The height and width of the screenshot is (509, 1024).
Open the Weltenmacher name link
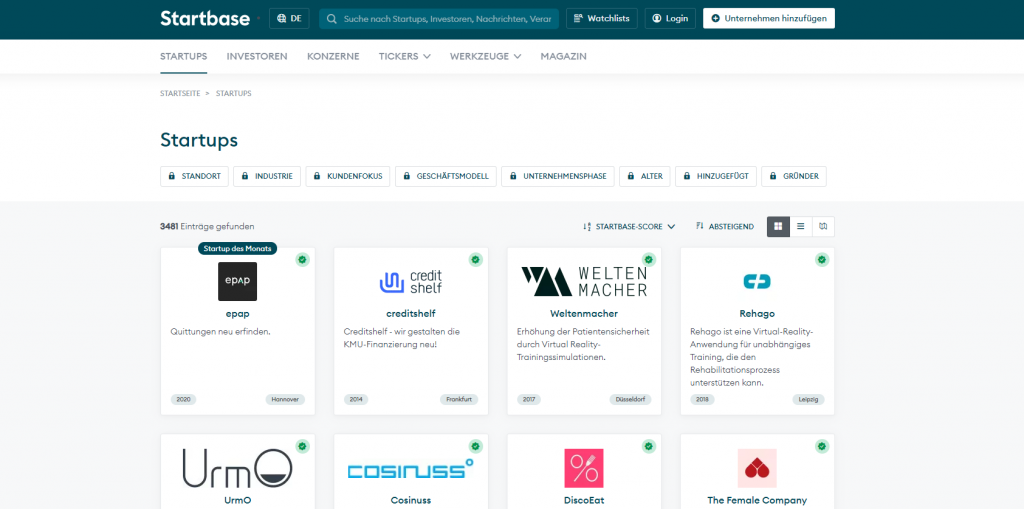click(584, 314)
